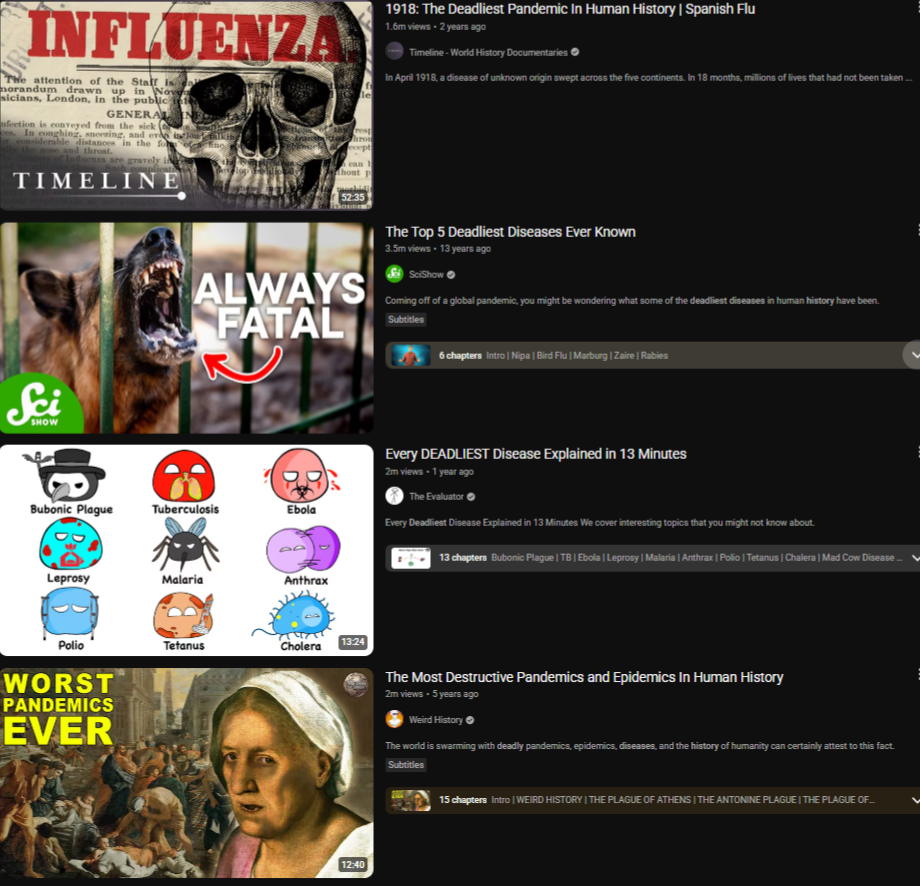Click the green SciShow channel avatar
This screenshot has height=886, width=920.
[x=395, y=274]
